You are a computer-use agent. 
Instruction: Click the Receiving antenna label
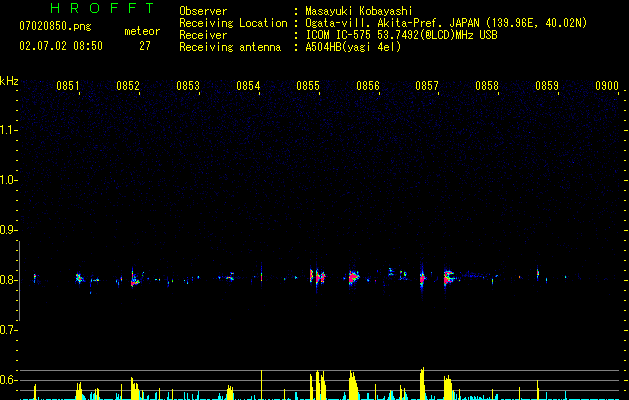coord(230,47)
